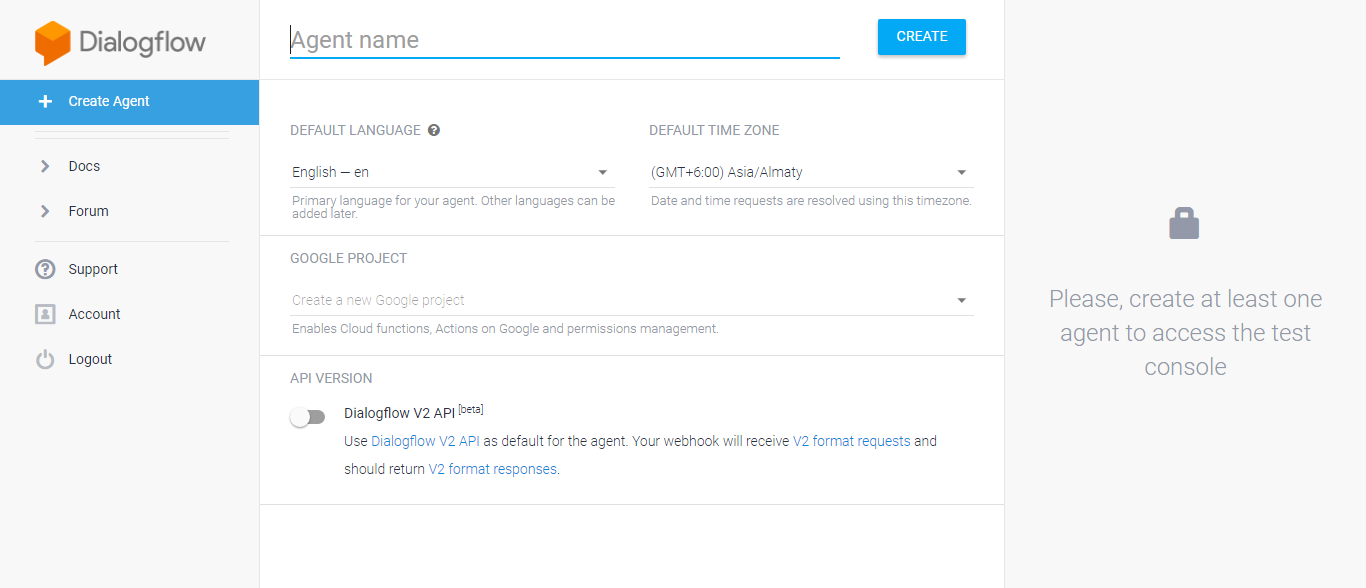Click the 'Dialogflow V2 API [beta]' label
This screenshot has height=588, width=1366.
pyautogui.click(x=414, y=412)
